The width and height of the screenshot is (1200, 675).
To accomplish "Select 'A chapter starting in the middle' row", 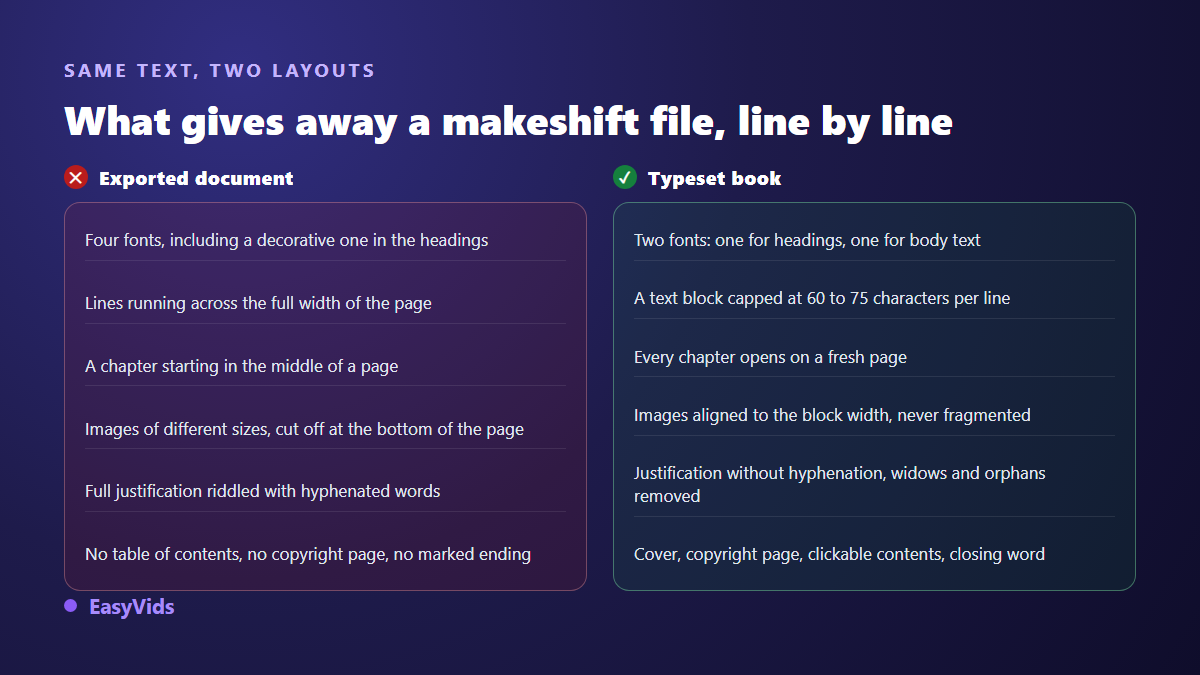I will pyautogui.click(x=325, y=366).
